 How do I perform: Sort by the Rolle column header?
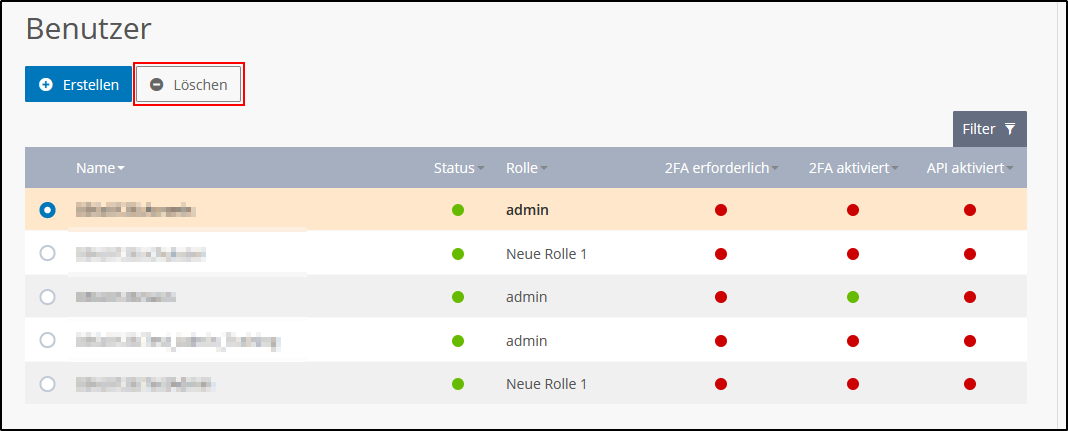(x=522, y=168)
